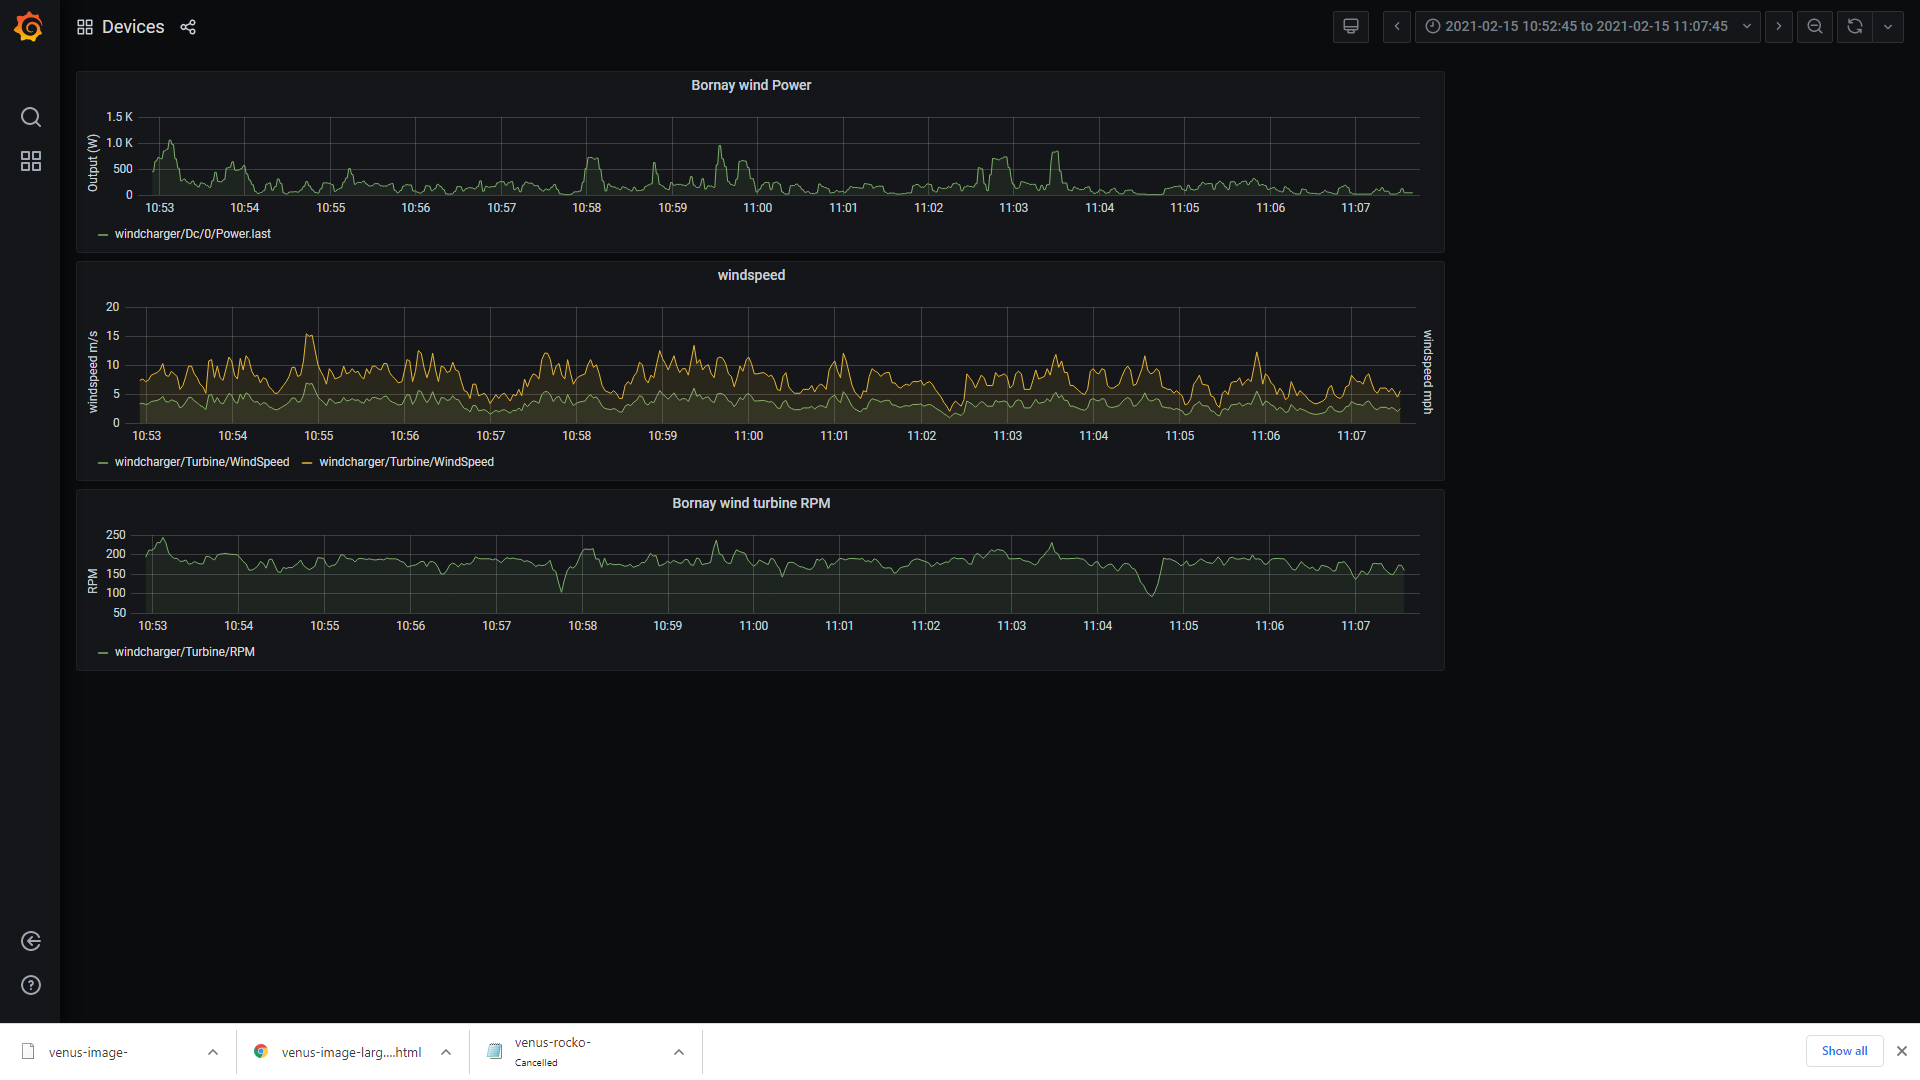This screenshot has height=1080, width=1920.
Task: Click the 10:55 mark in windspeed graph
Action: coord(318,436)
